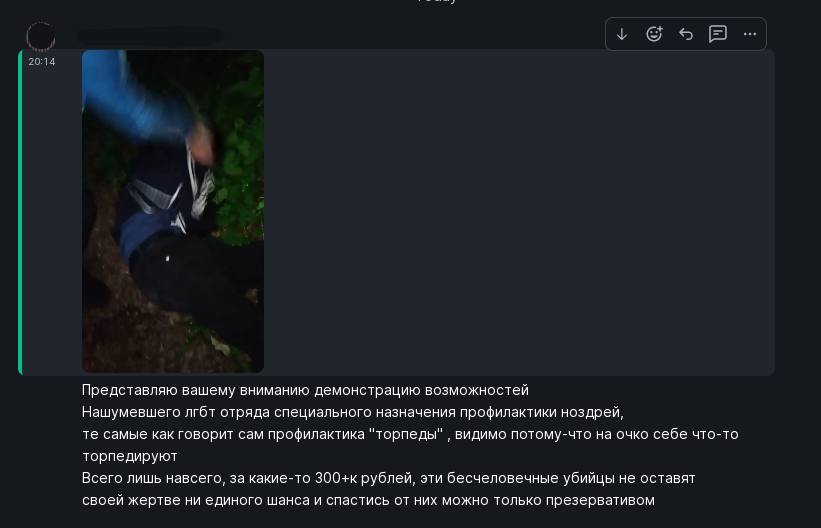The image size is (821, 528).
Task: Open the attached dark photo thumbnail
Action: coord(173,211)
